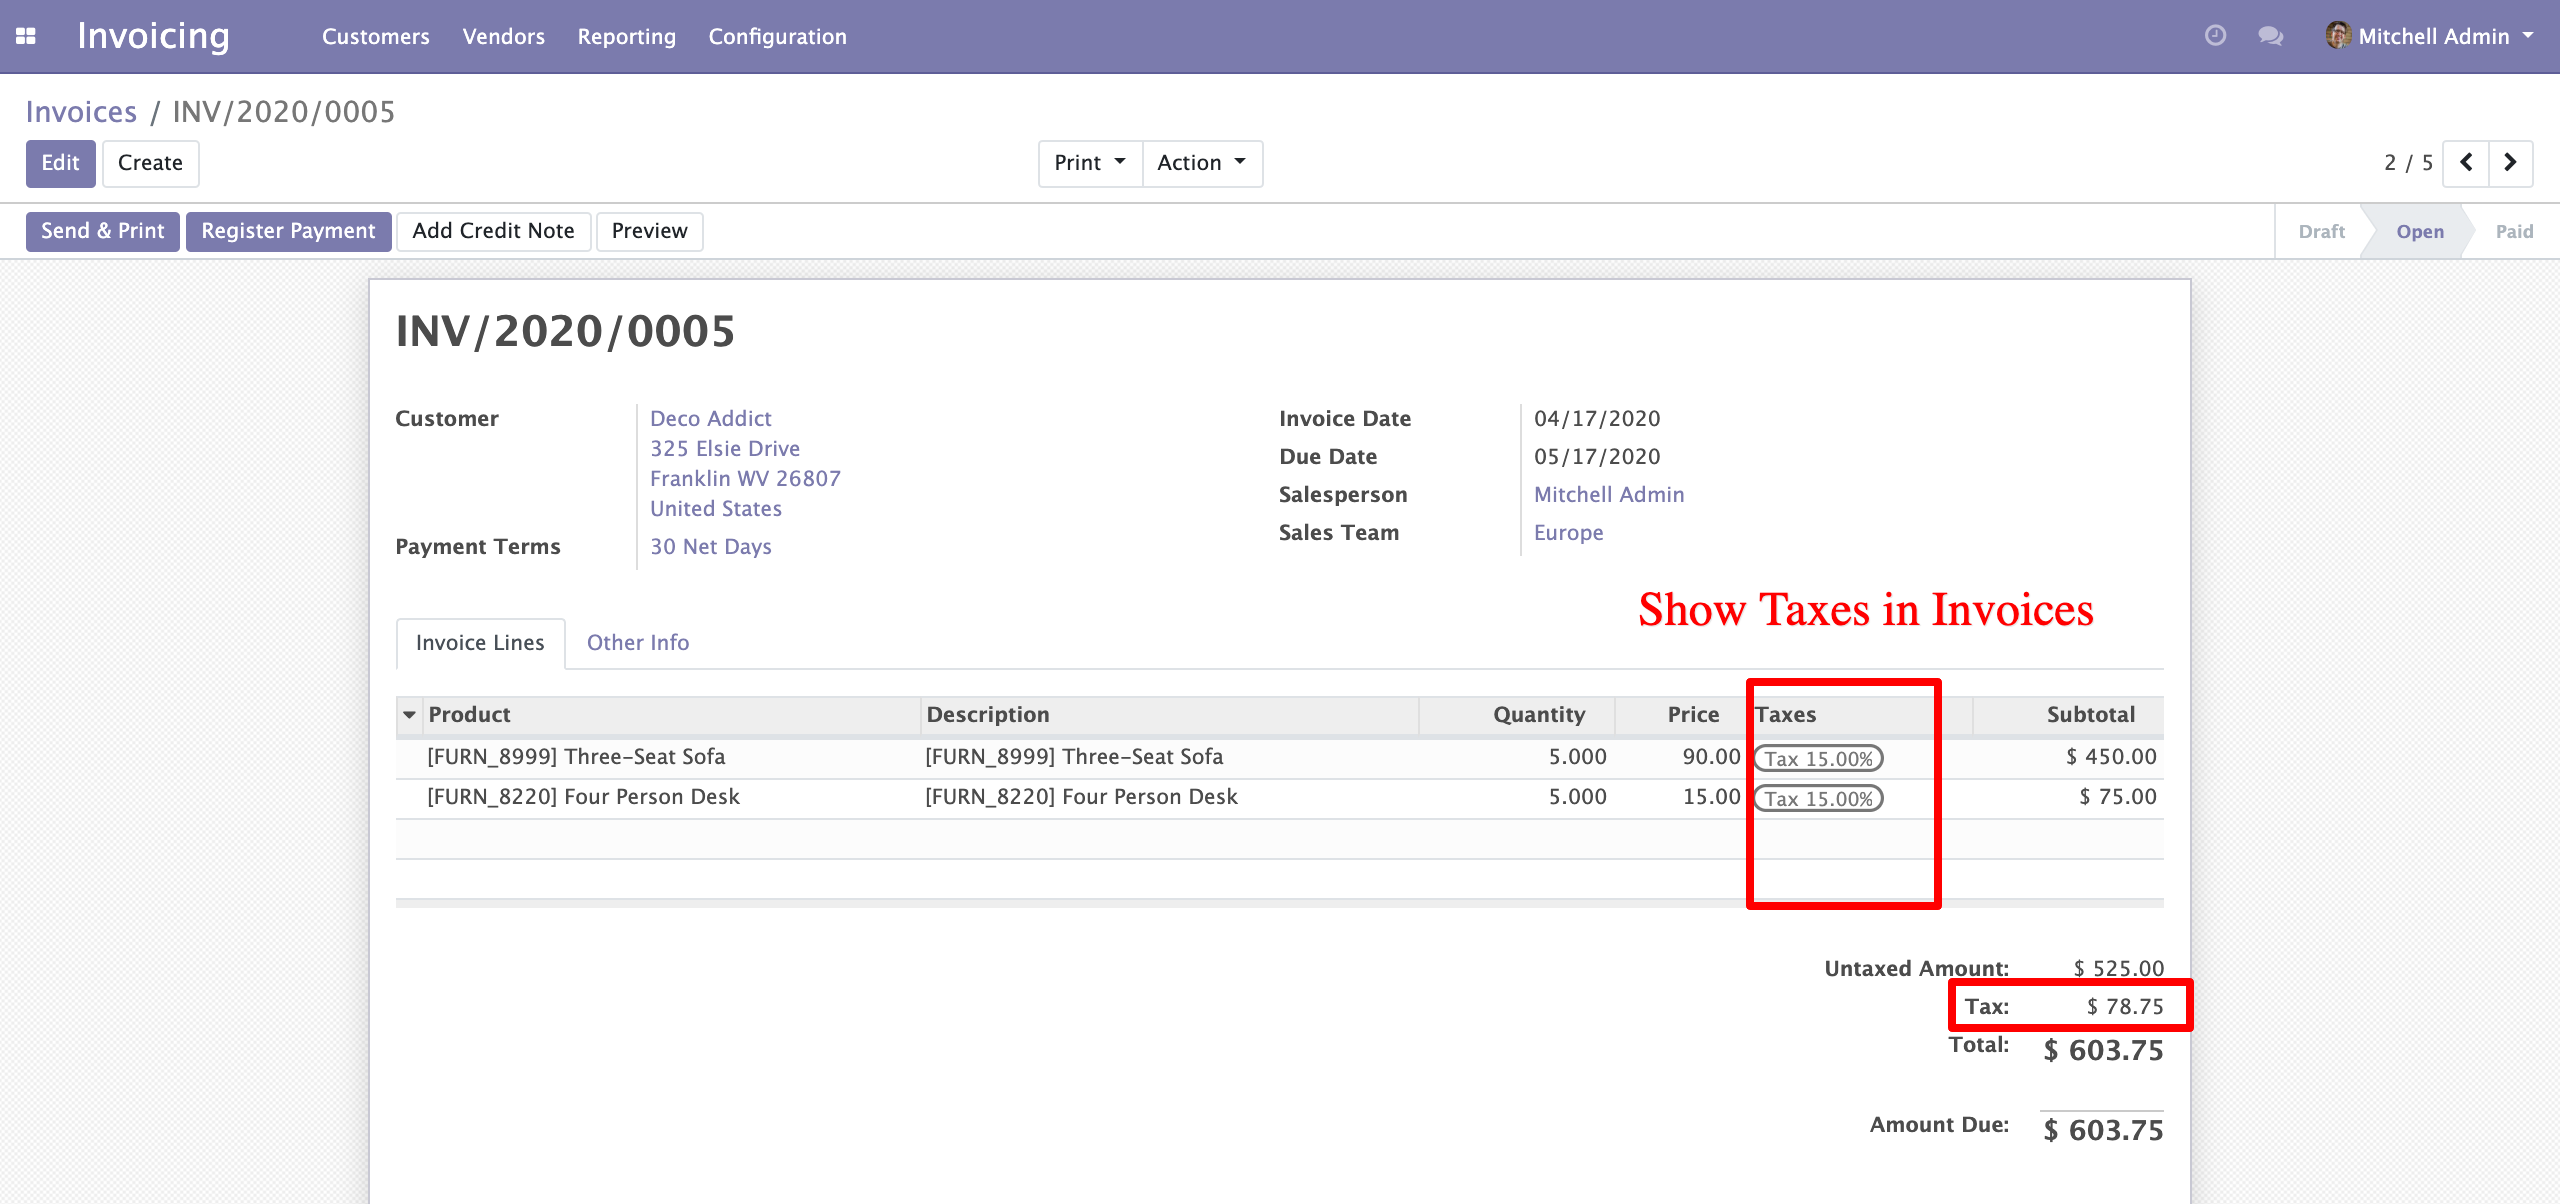Click the INV/2020/0005 invoice heading
The image size is (2560, 1204).
click(x=565, y=332)
